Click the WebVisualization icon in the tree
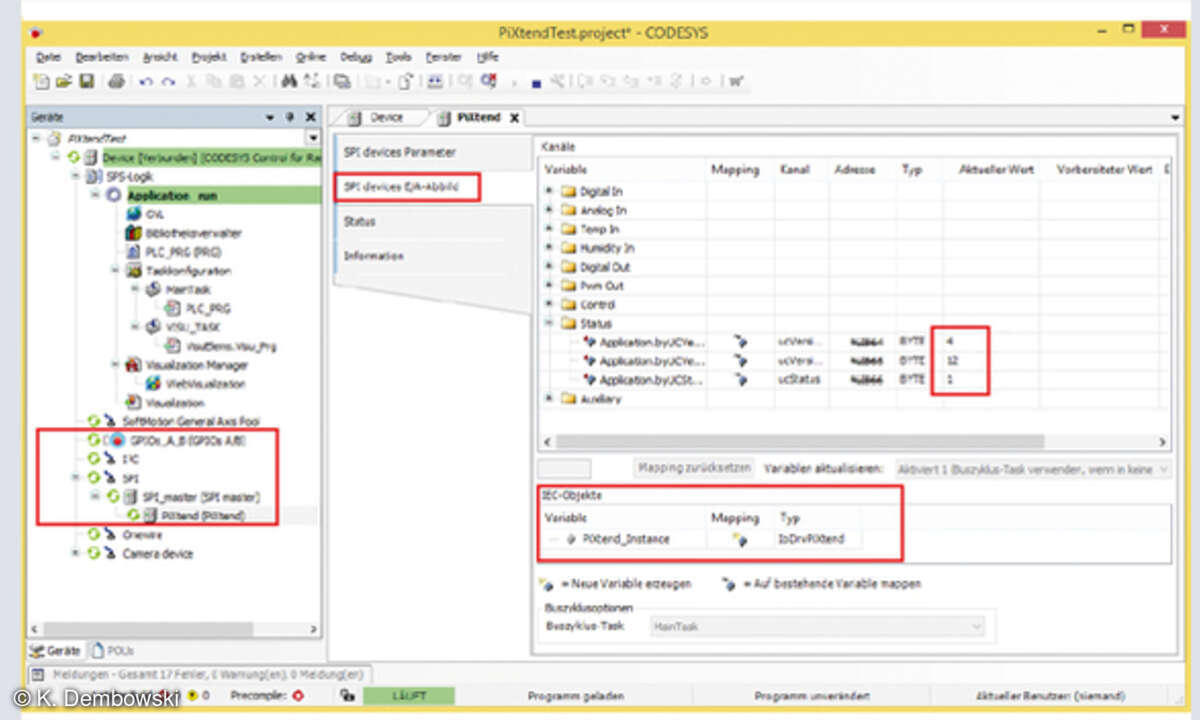Viewport: 1200px width, 720px height. 154,384
